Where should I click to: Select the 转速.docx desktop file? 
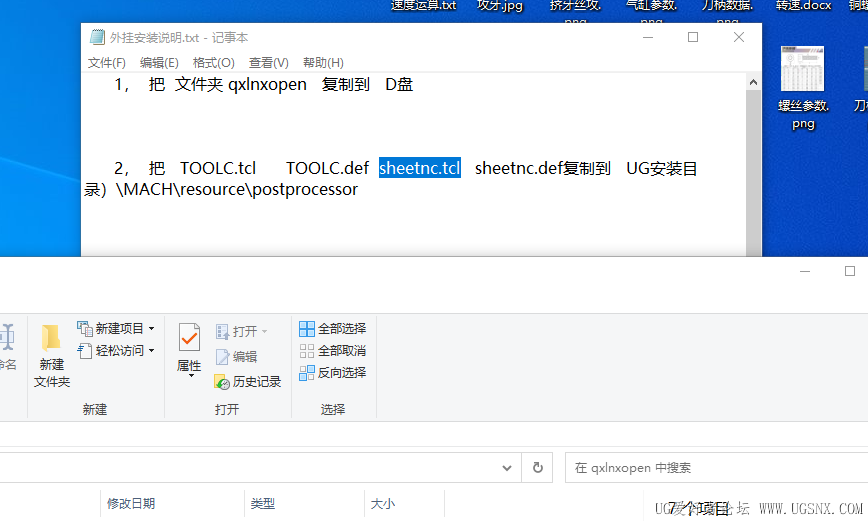(x=803, y=6)
